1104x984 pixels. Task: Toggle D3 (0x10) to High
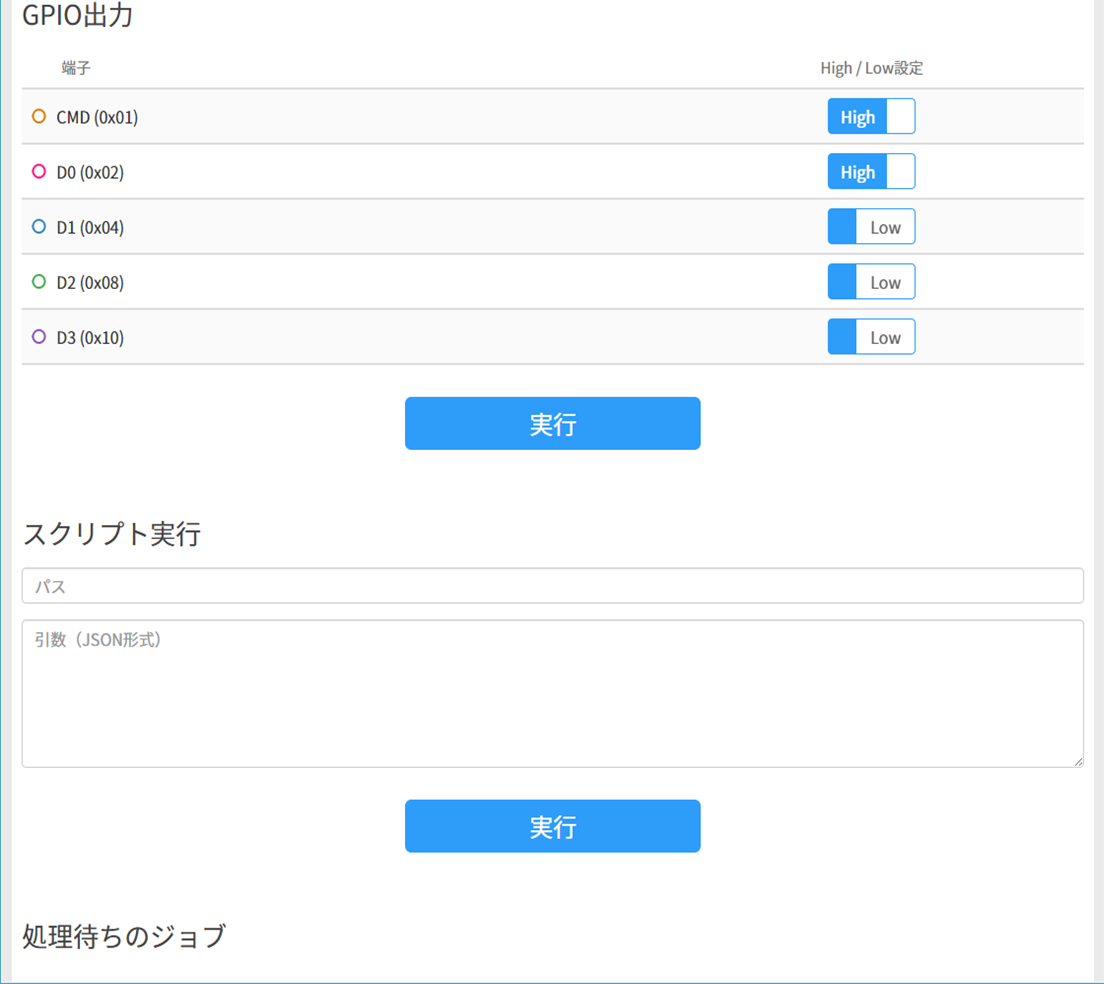871,336
